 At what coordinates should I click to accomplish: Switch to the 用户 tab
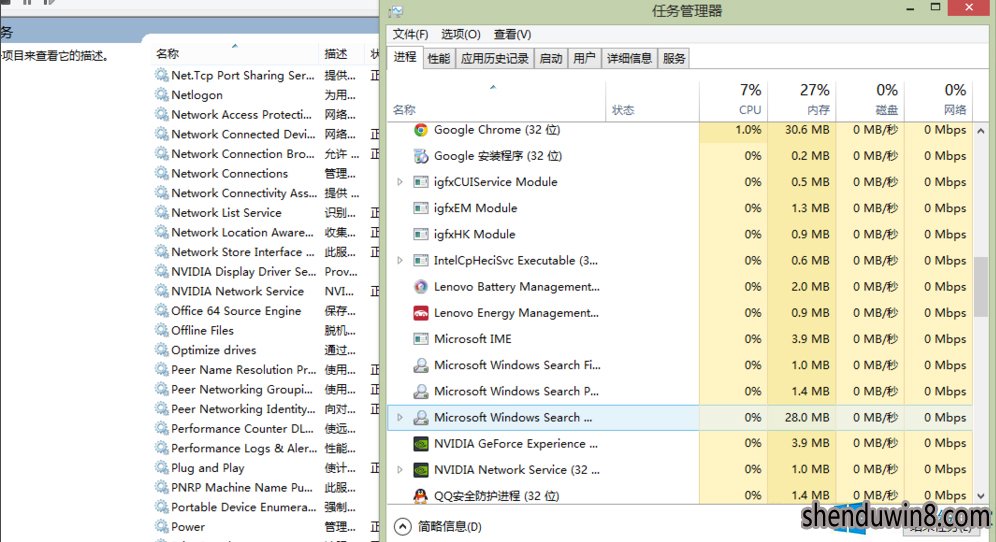tap(584, 58)
